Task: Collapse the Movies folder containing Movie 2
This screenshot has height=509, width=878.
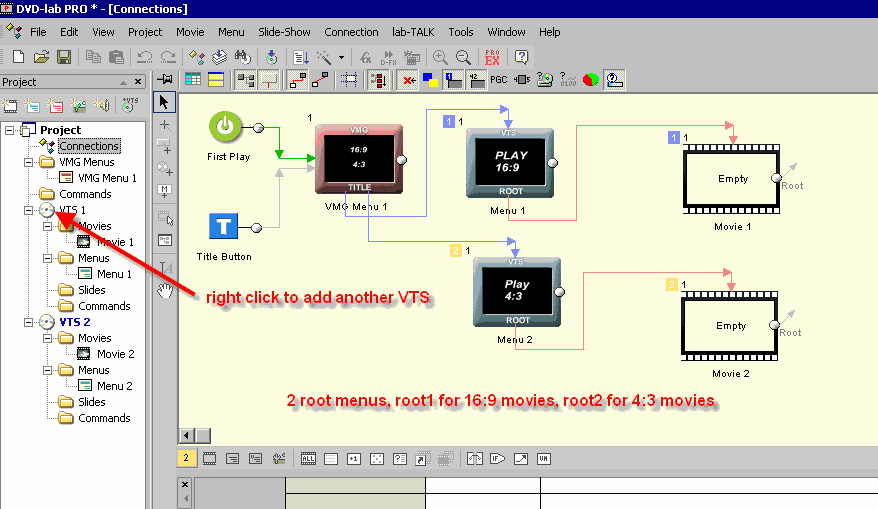Action: click(x=48, y=338)
